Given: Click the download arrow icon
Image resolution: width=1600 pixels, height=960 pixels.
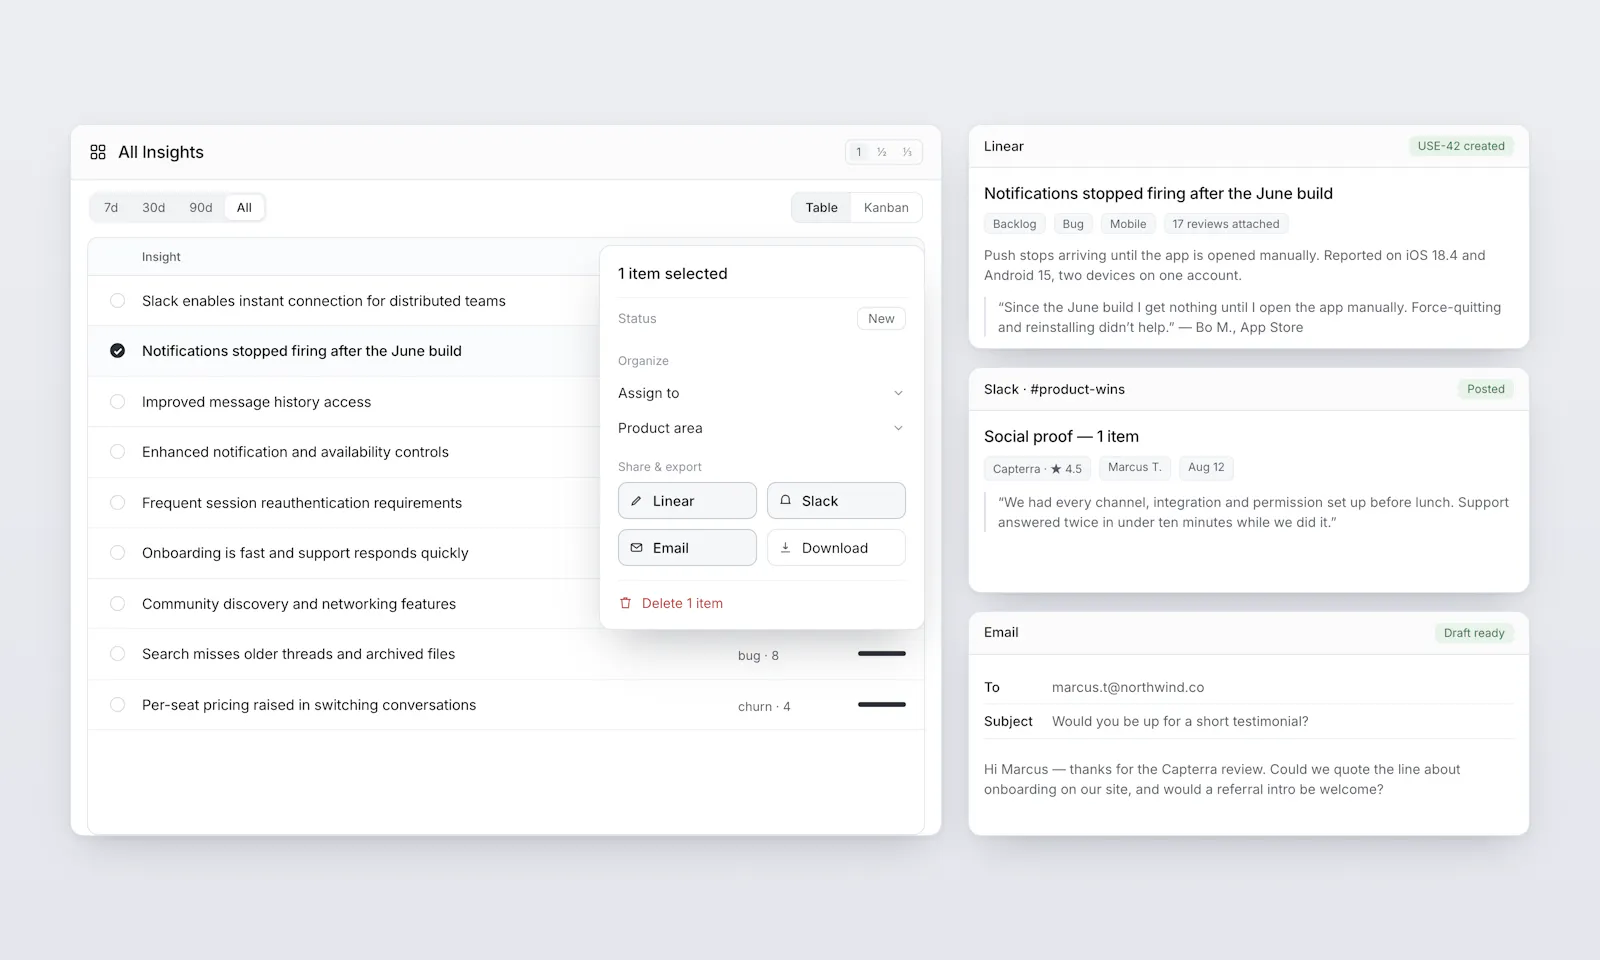Looking at the screenshot, I should [785, 548].
